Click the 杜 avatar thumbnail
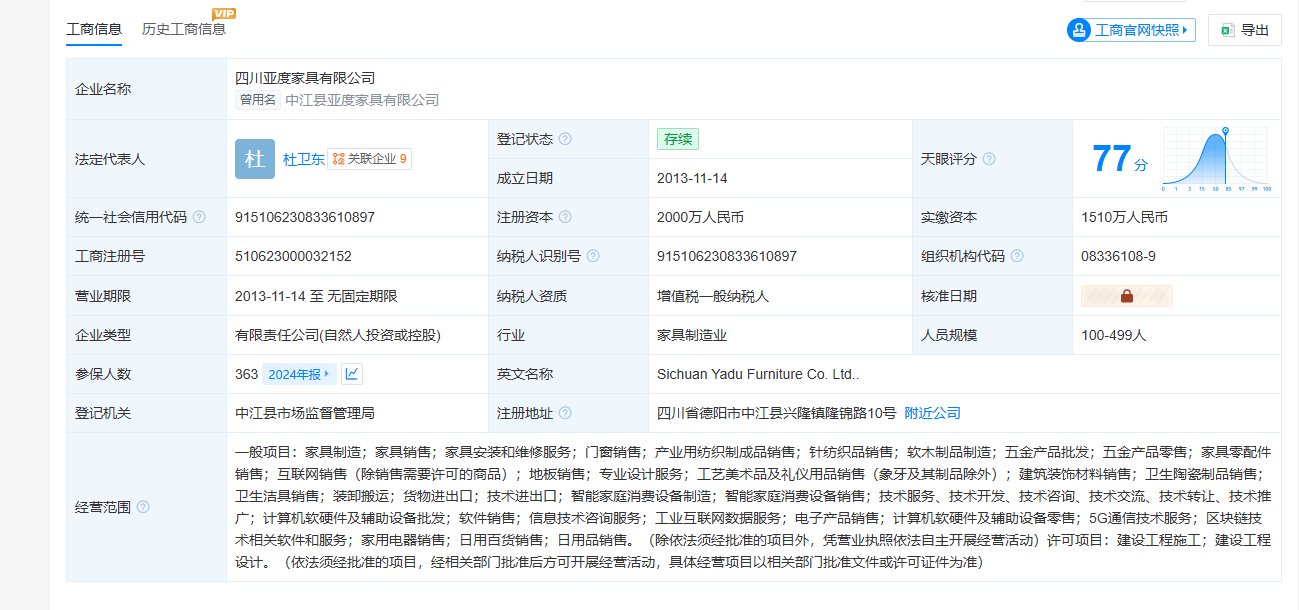 (x=254, y=159)
